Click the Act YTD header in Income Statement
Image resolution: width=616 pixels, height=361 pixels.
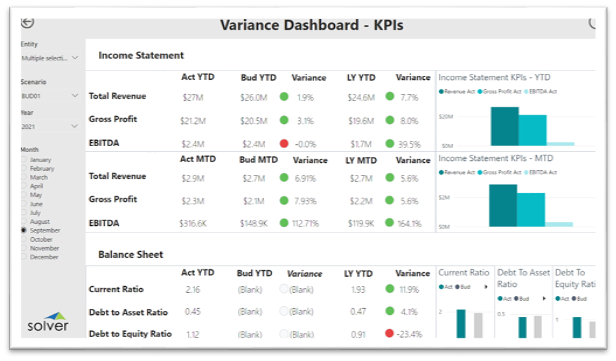tap(198, 77)
